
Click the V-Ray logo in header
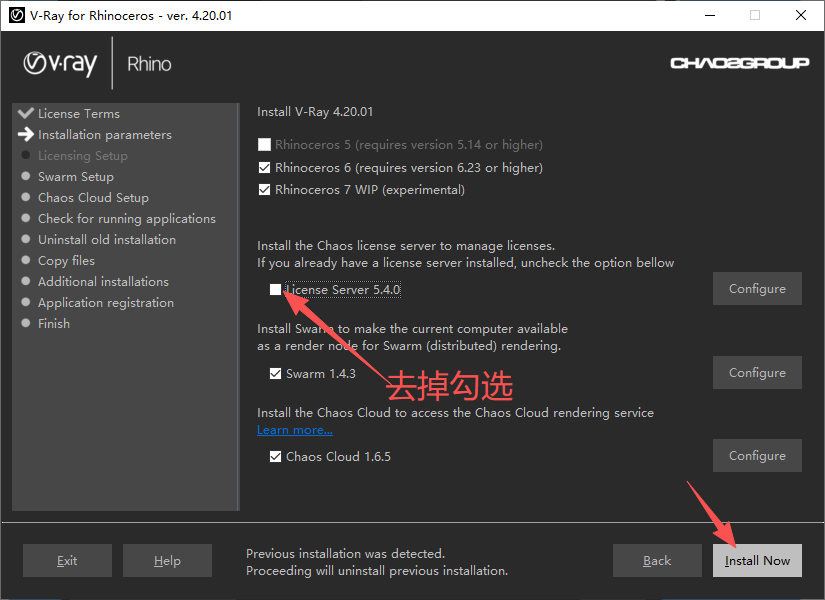tap(60, 64)
